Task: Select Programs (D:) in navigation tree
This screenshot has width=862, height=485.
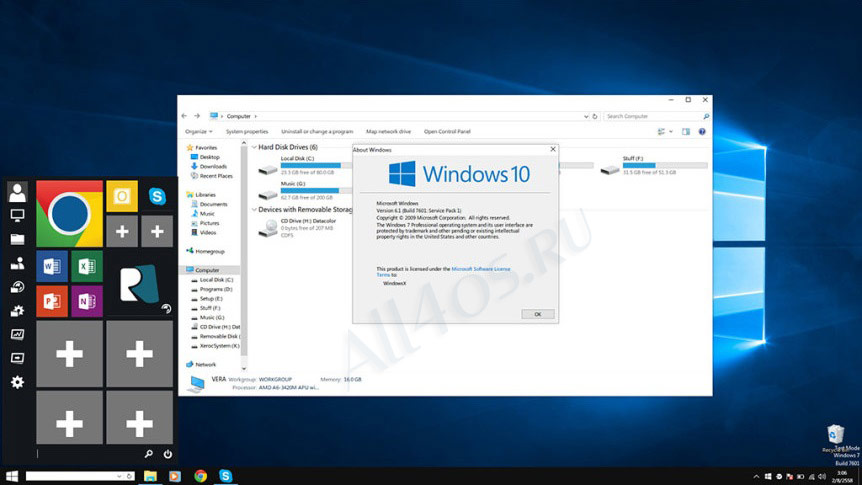Action: pyautogui.click(x=216, y=289)
